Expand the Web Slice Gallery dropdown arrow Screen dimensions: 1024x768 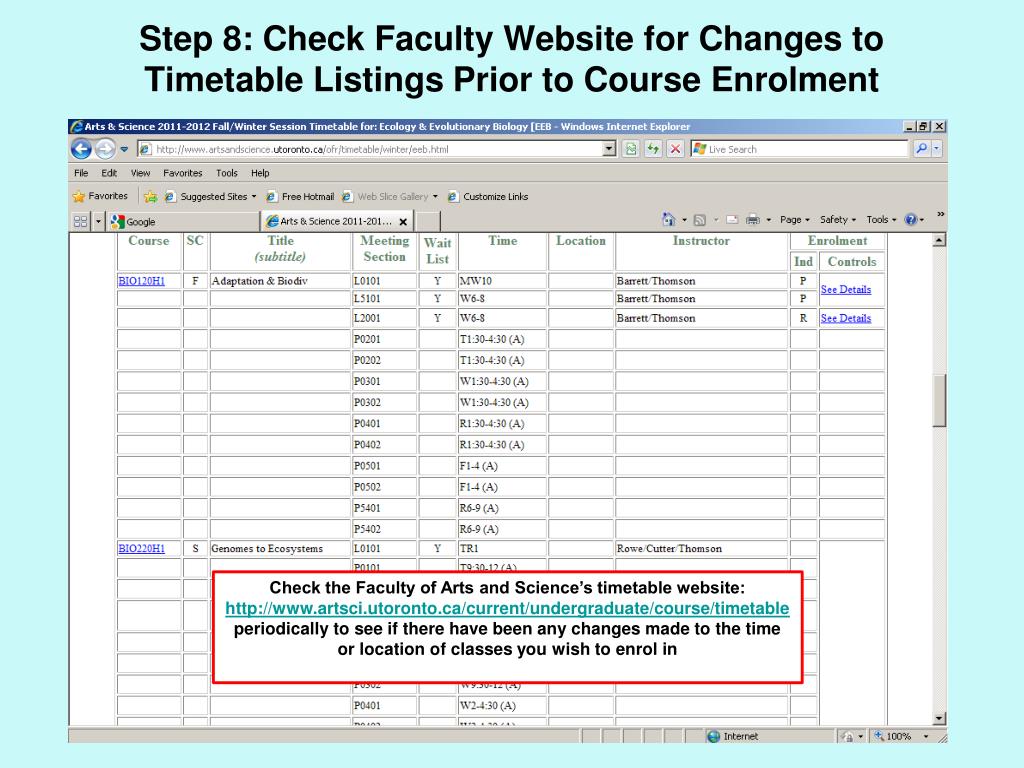pyautogui.click(x=435, y=197)
